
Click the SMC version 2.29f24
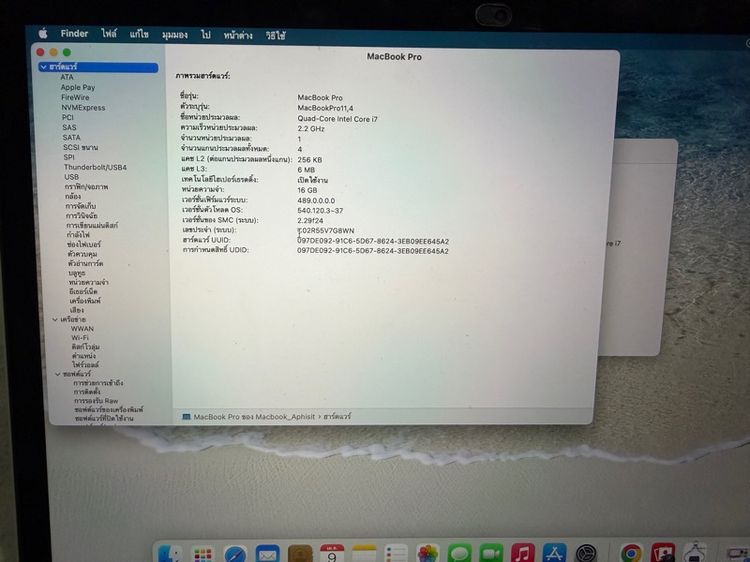[x=310, y=220]
